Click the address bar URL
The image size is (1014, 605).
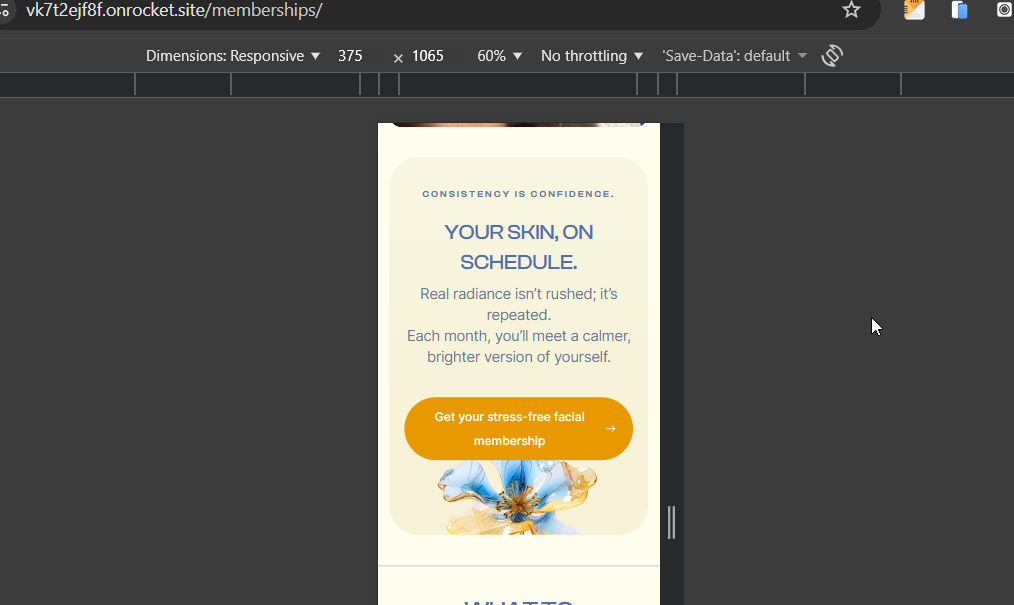tap(174, 10)
